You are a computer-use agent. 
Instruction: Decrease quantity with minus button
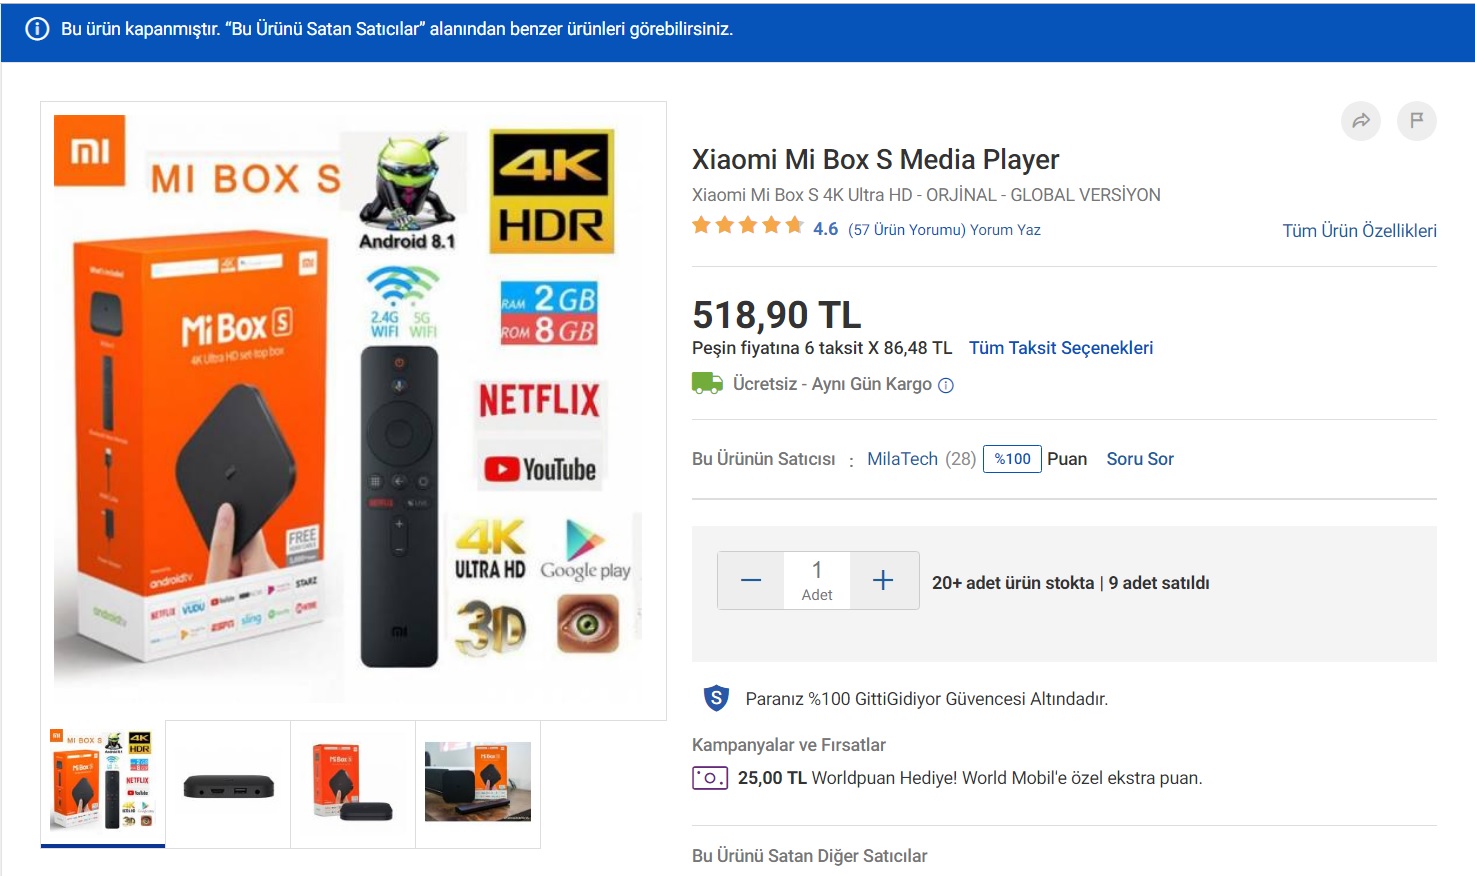(751, 581)
